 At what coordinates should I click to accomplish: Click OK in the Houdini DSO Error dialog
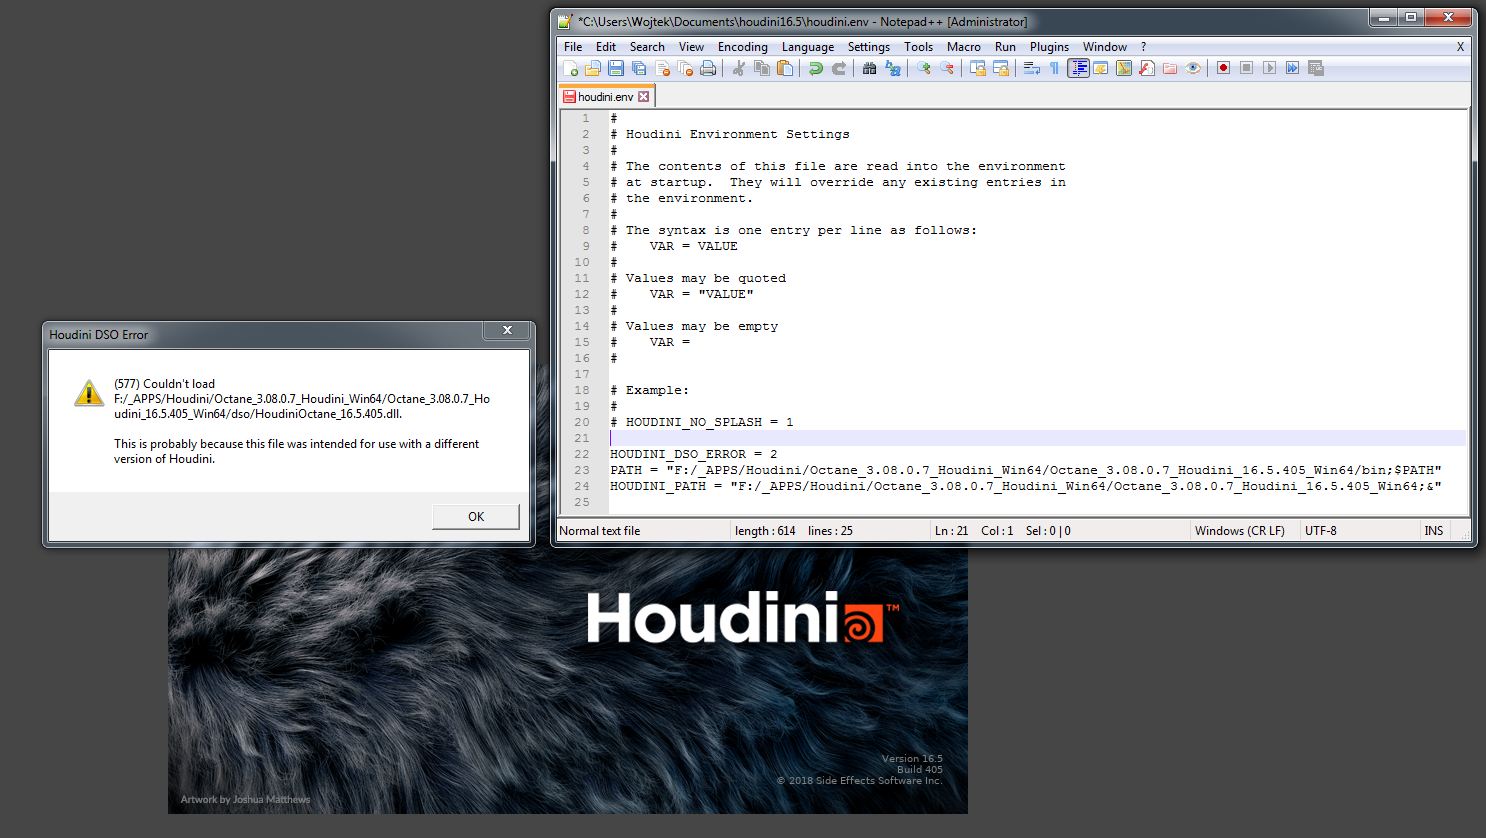[476, 516]
